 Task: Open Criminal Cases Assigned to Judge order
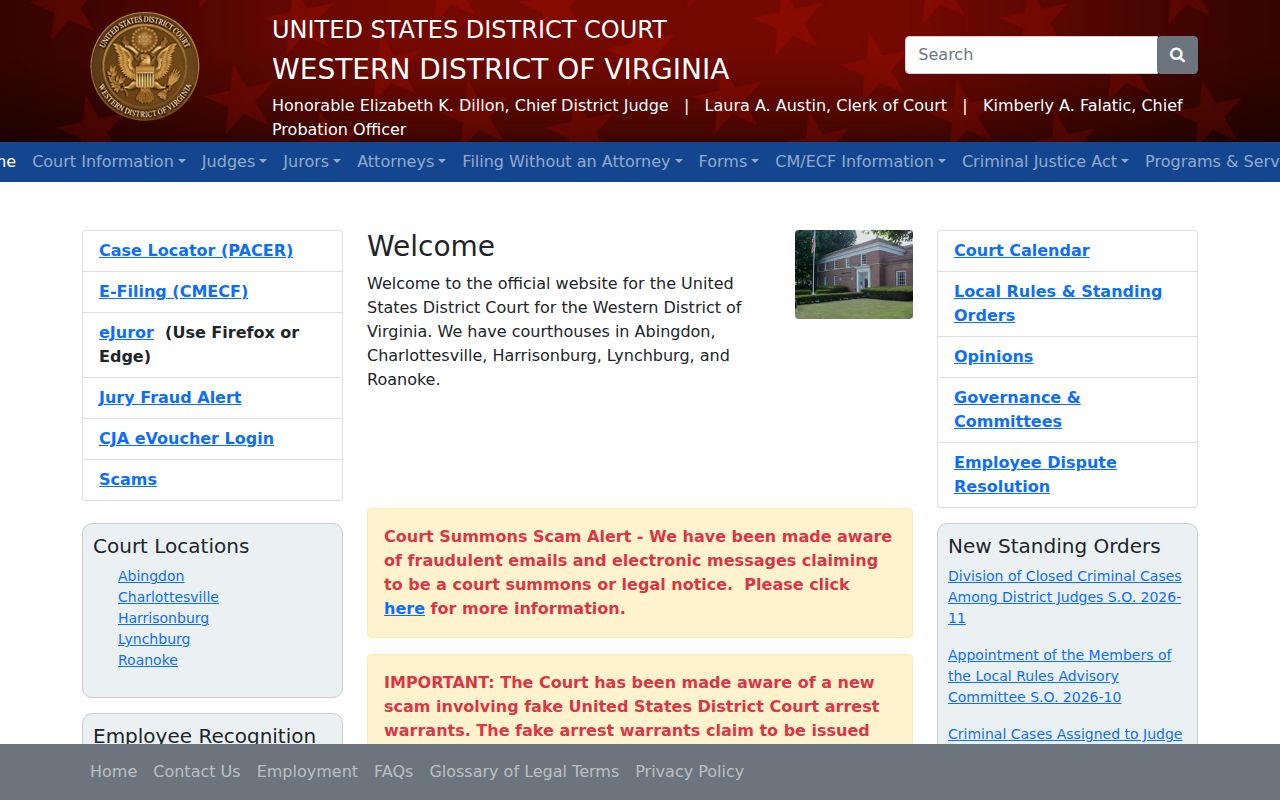coord(1065,734)
